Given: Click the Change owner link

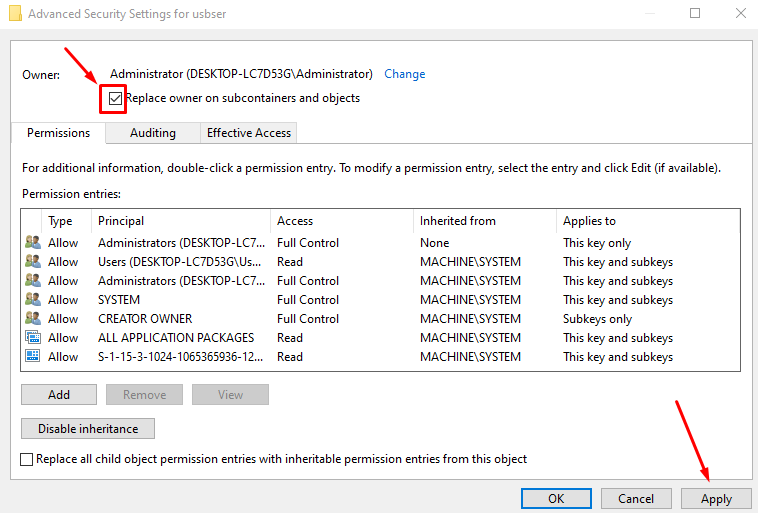Looking at the screenshot, I should pyautogui.click(x=405, y=74).
